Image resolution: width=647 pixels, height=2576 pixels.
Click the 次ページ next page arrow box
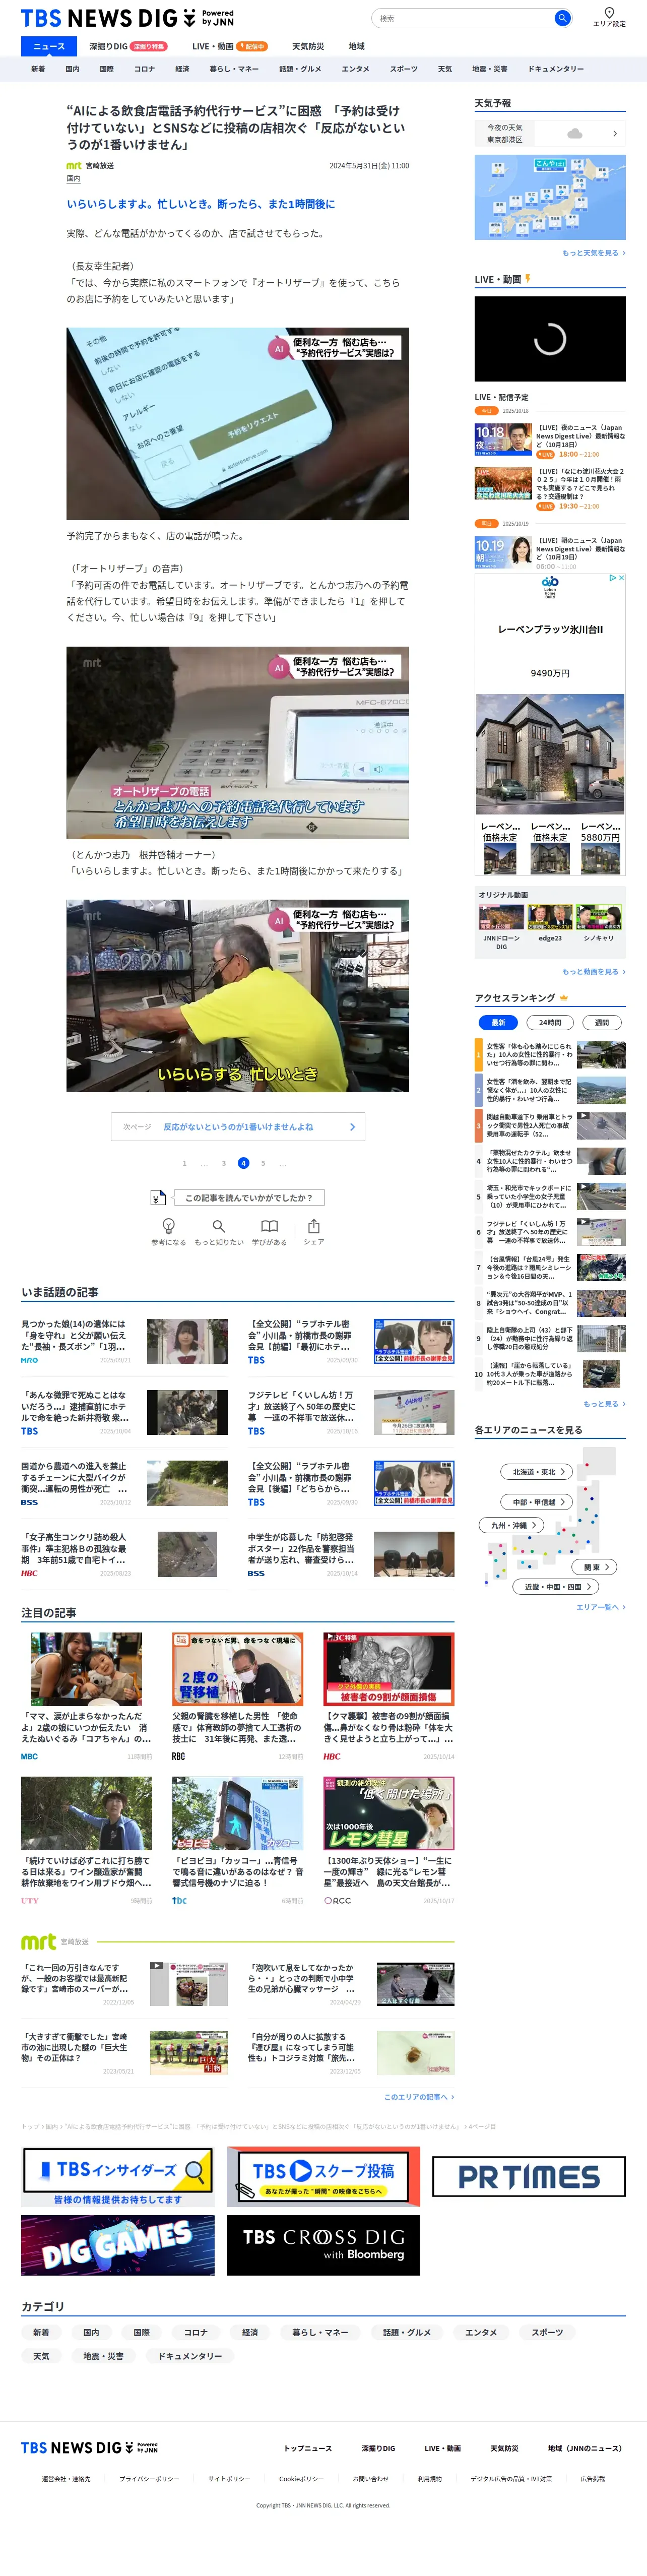[x=238, y=1127]
